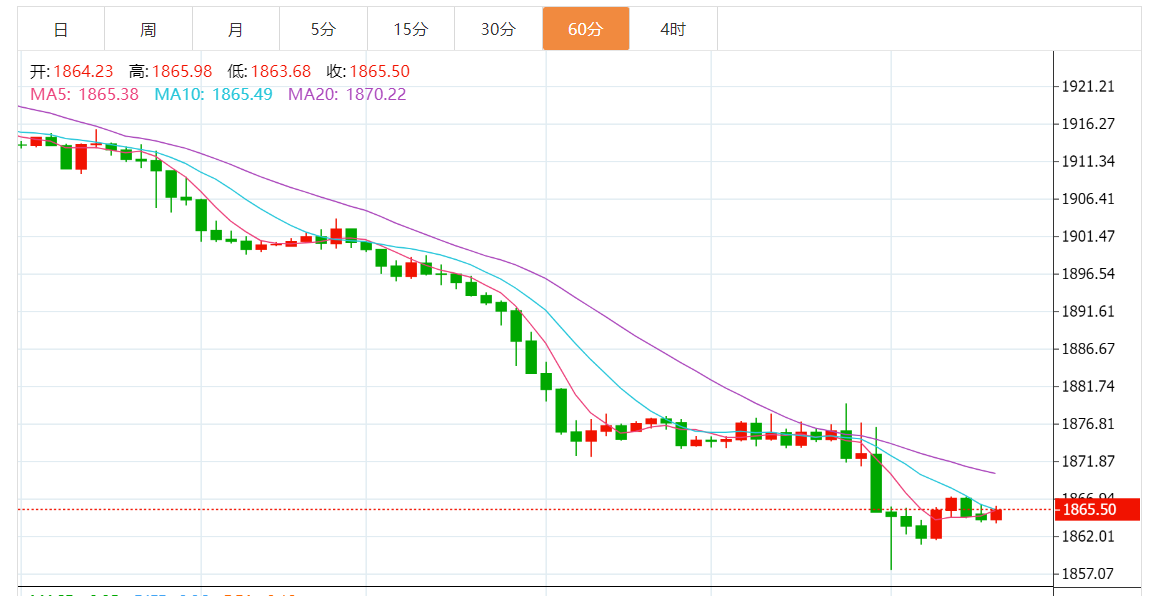Select the 月 monthly chart tab
This screenshot has height=596, width=1173.
tap(236, 29)
